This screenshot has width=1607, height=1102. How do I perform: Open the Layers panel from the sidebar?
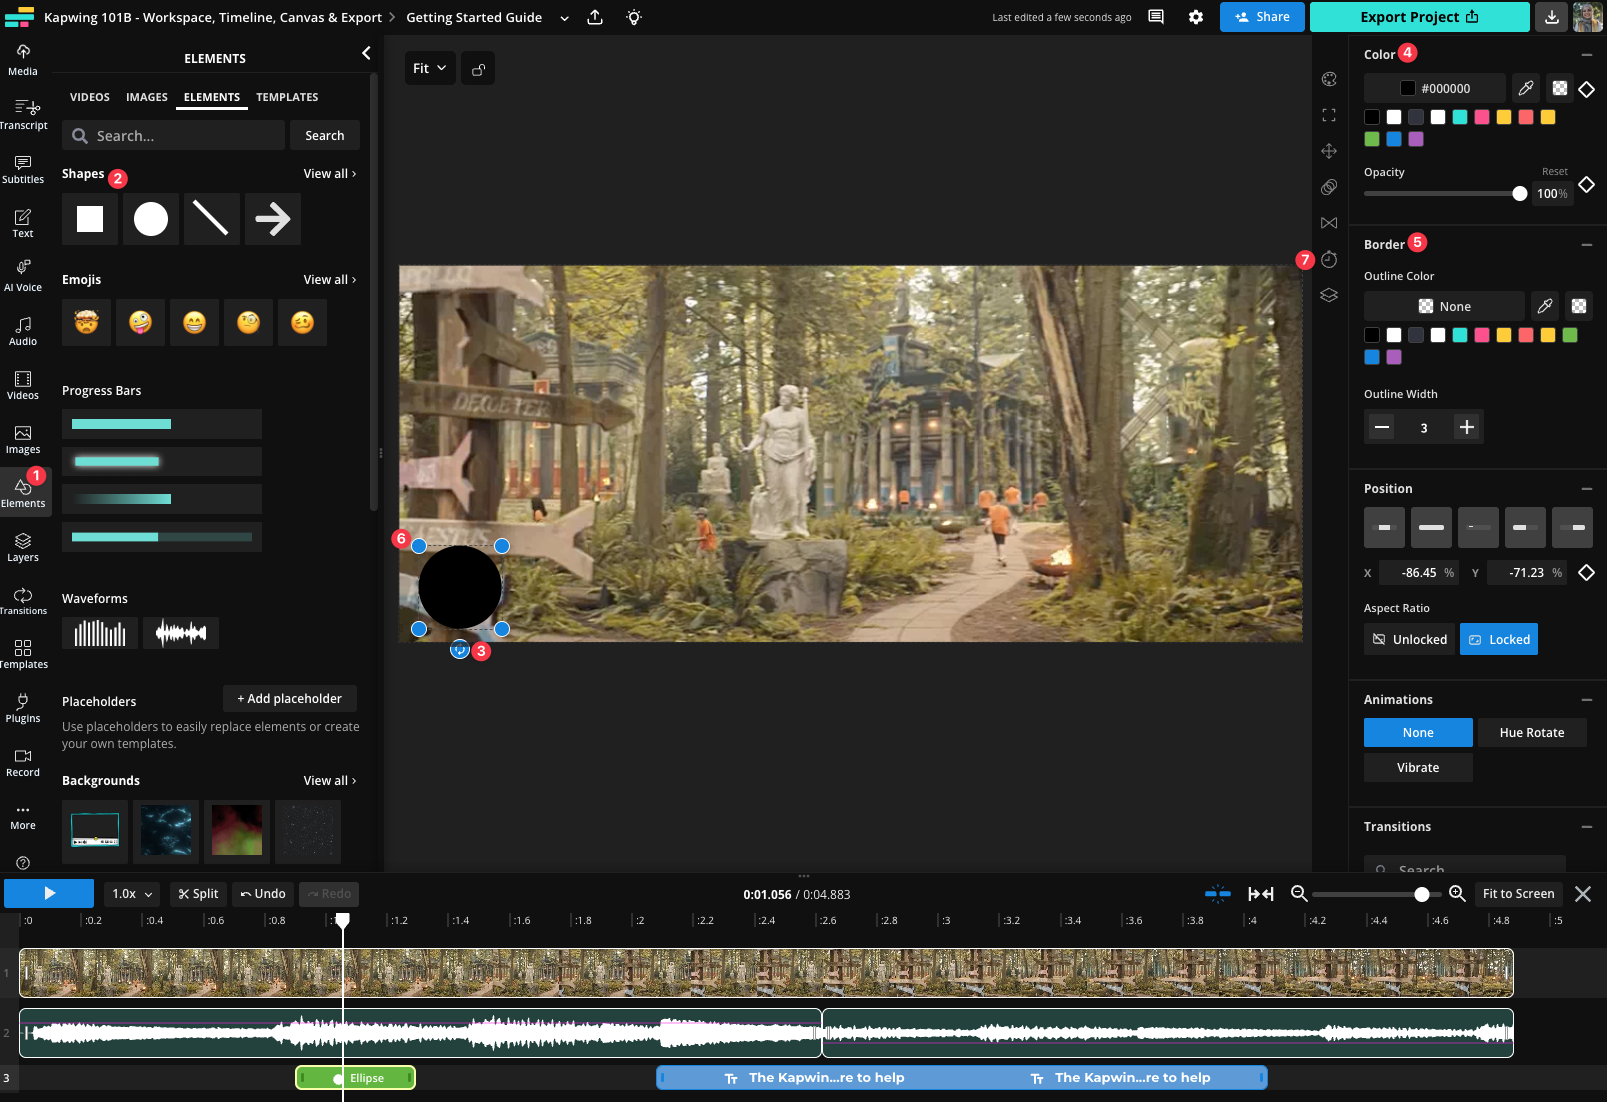[23, 546]
